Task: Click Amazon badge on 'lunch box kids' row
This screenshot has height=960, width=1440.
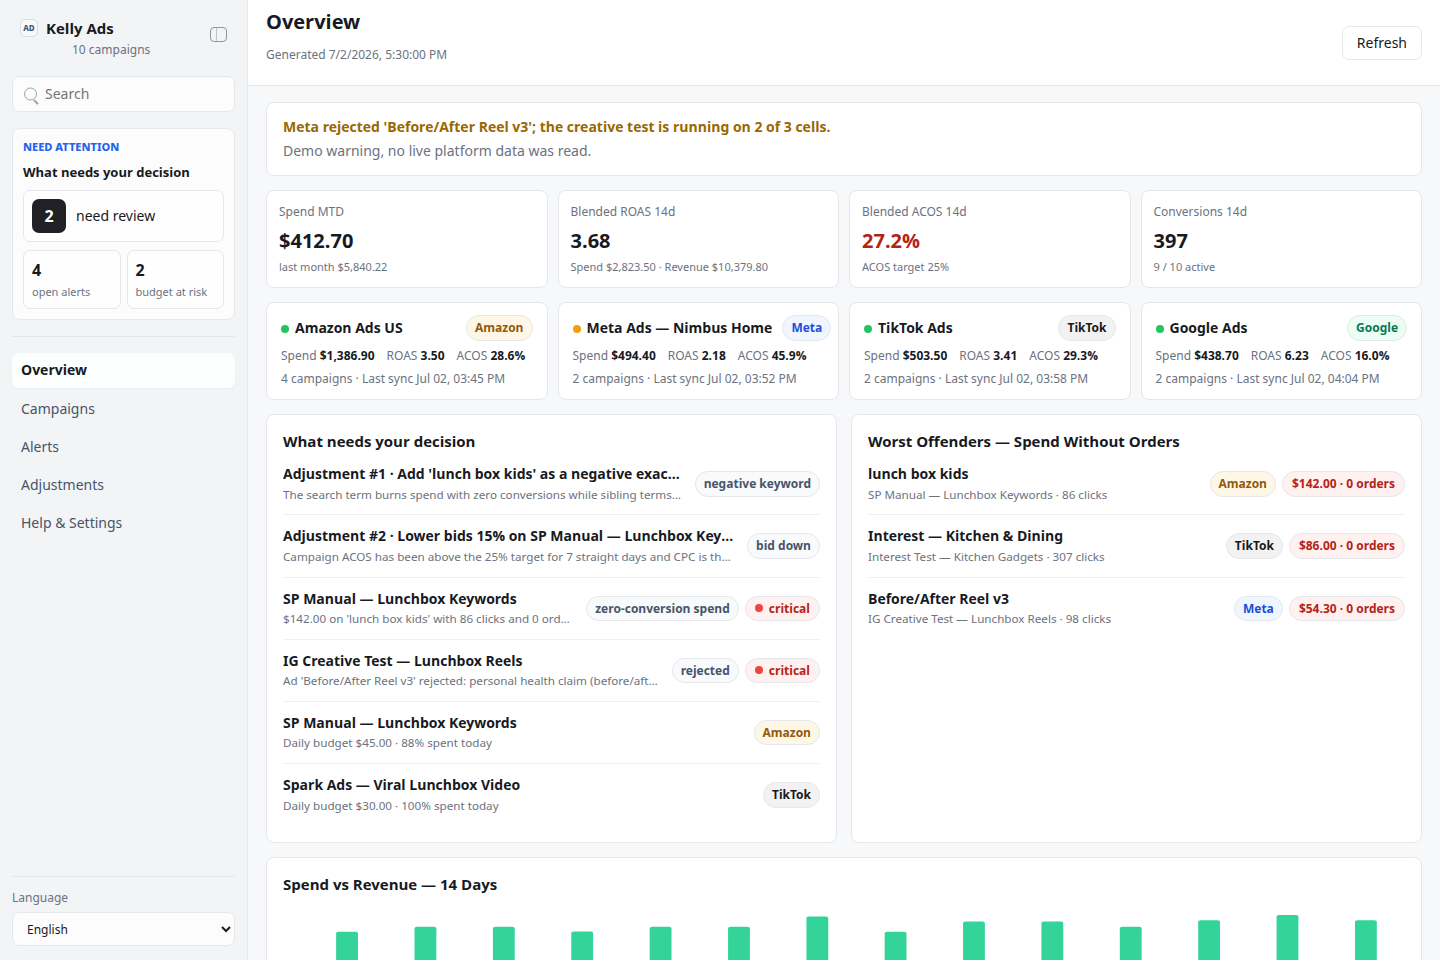Action: point(1242,484)
